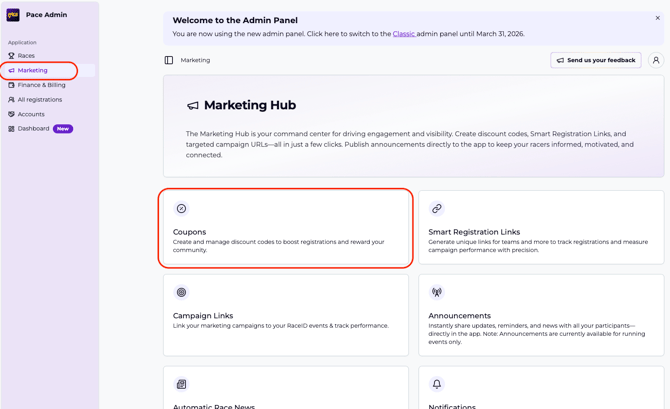Viewport: 670px width, 409px height.
Task: Dismiss the welcome banner
Action: click(657, 18)
